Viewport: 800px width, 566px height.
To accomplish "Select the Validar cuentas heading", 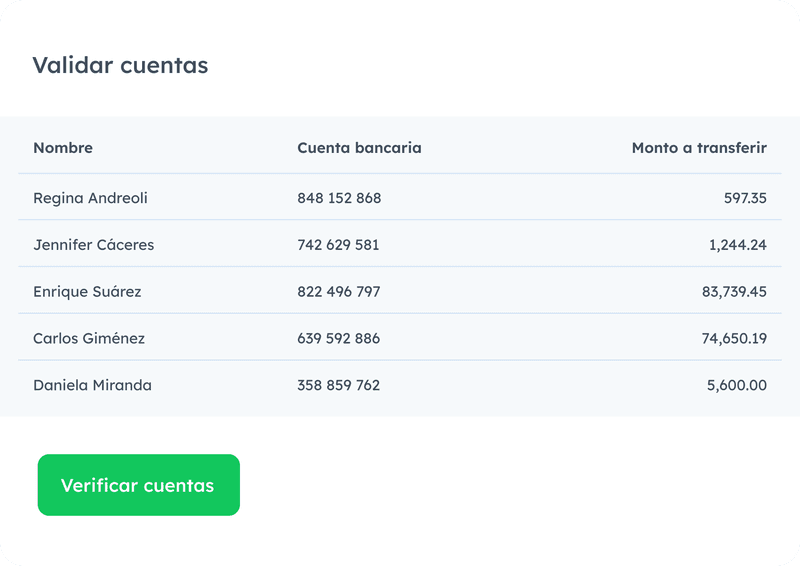I will [x=120, y=65].
